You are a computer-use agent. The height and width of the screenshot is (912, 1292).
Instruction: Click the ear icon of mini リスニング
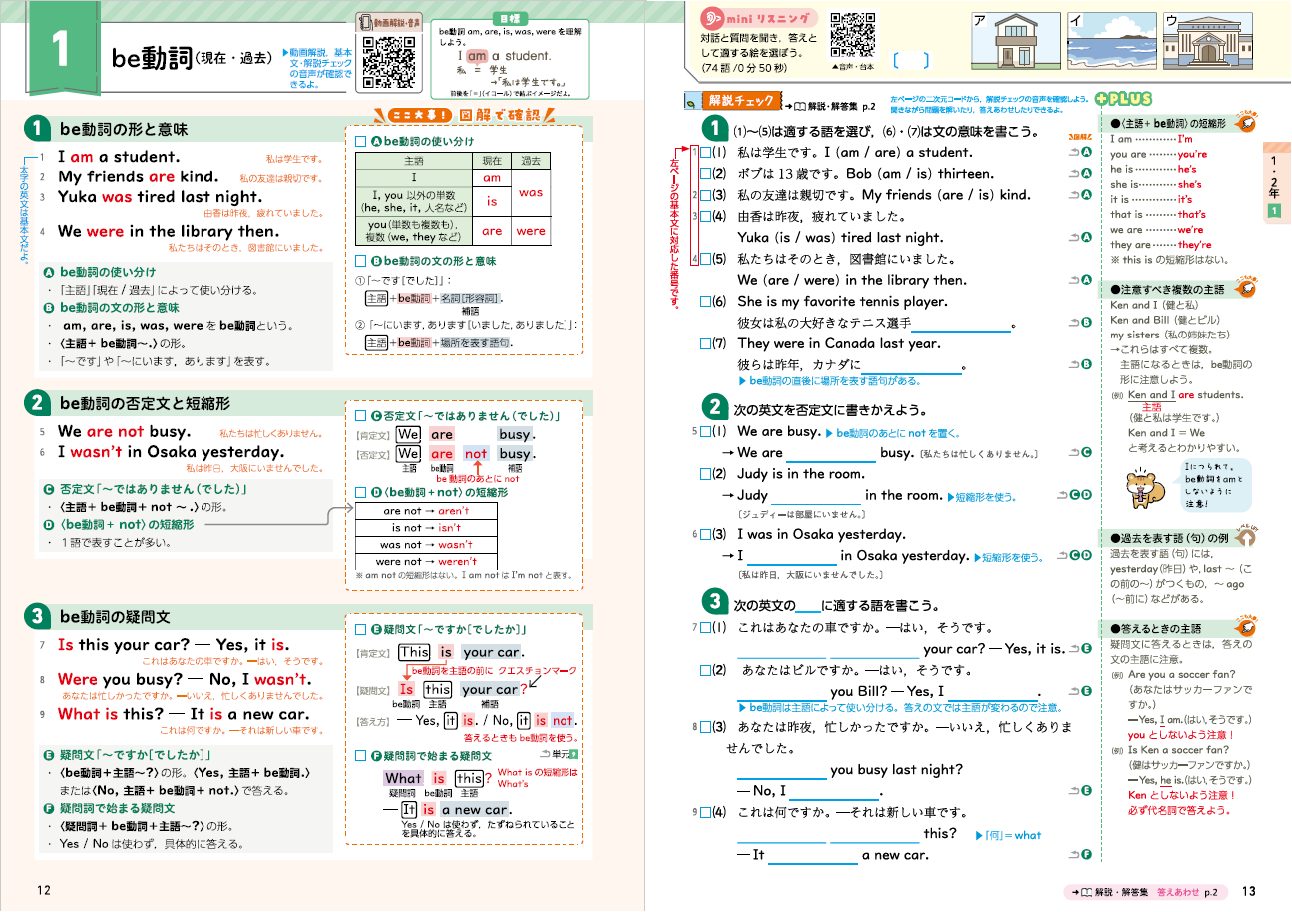coord(711,18)
